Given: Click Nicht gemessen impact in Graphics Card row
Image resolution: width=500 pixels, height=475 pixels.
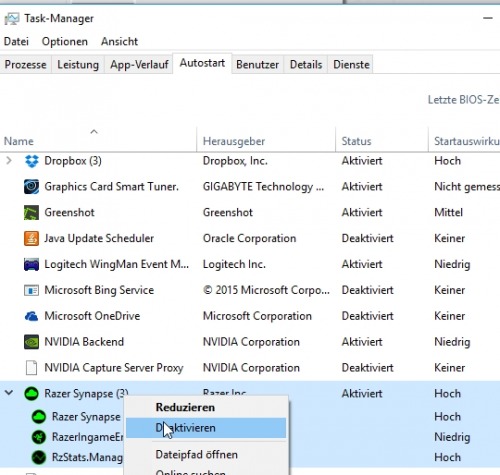Looking at the screenshot, I should tap(467, 187).
